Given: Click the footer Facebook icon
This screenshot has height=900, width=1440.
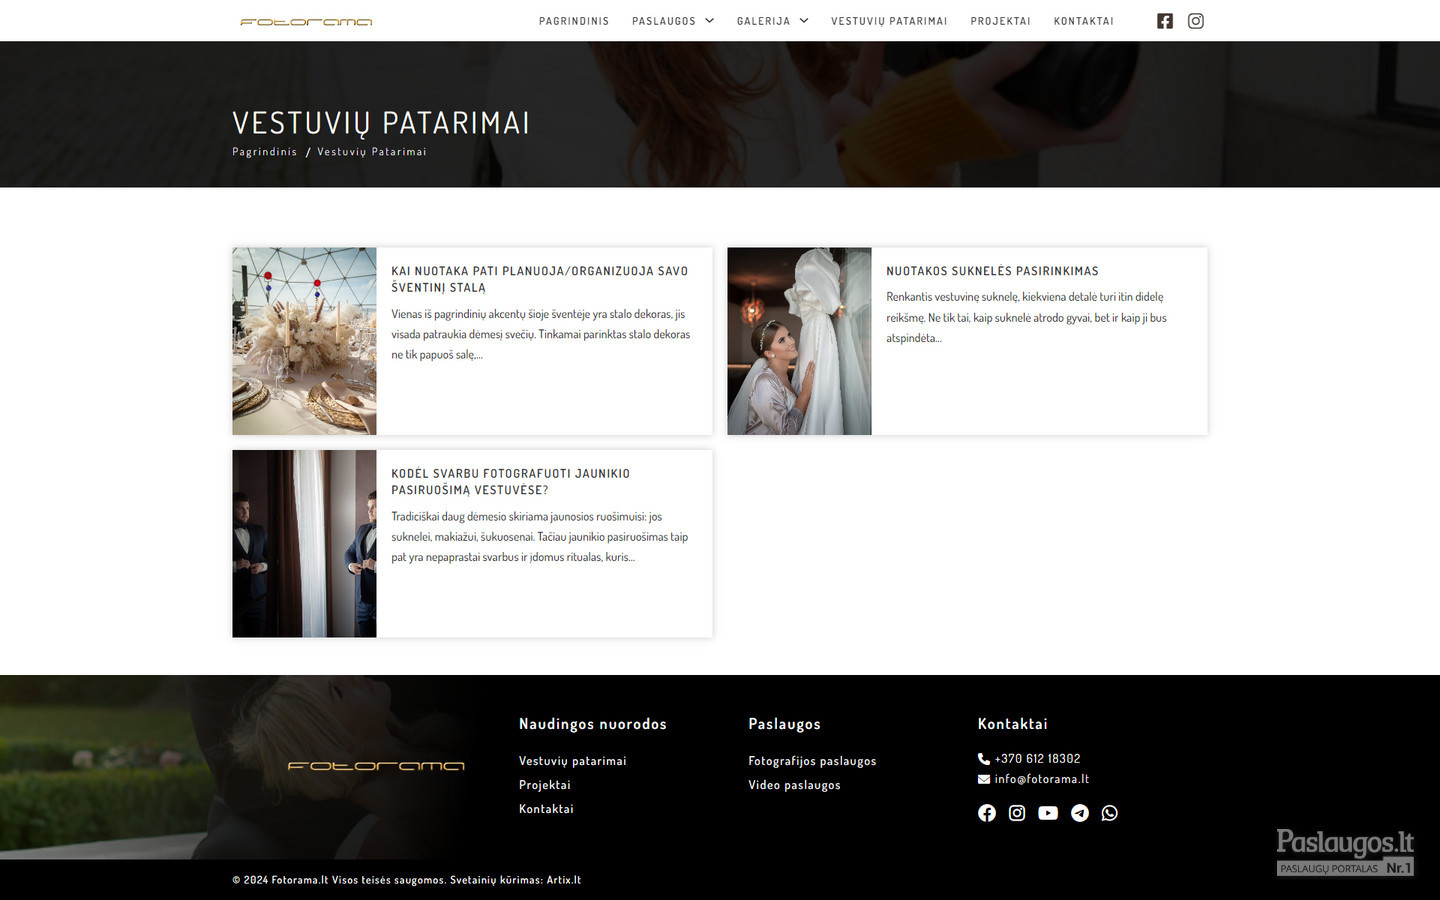Looking at the screenshot, I should [x=987, y=813].
